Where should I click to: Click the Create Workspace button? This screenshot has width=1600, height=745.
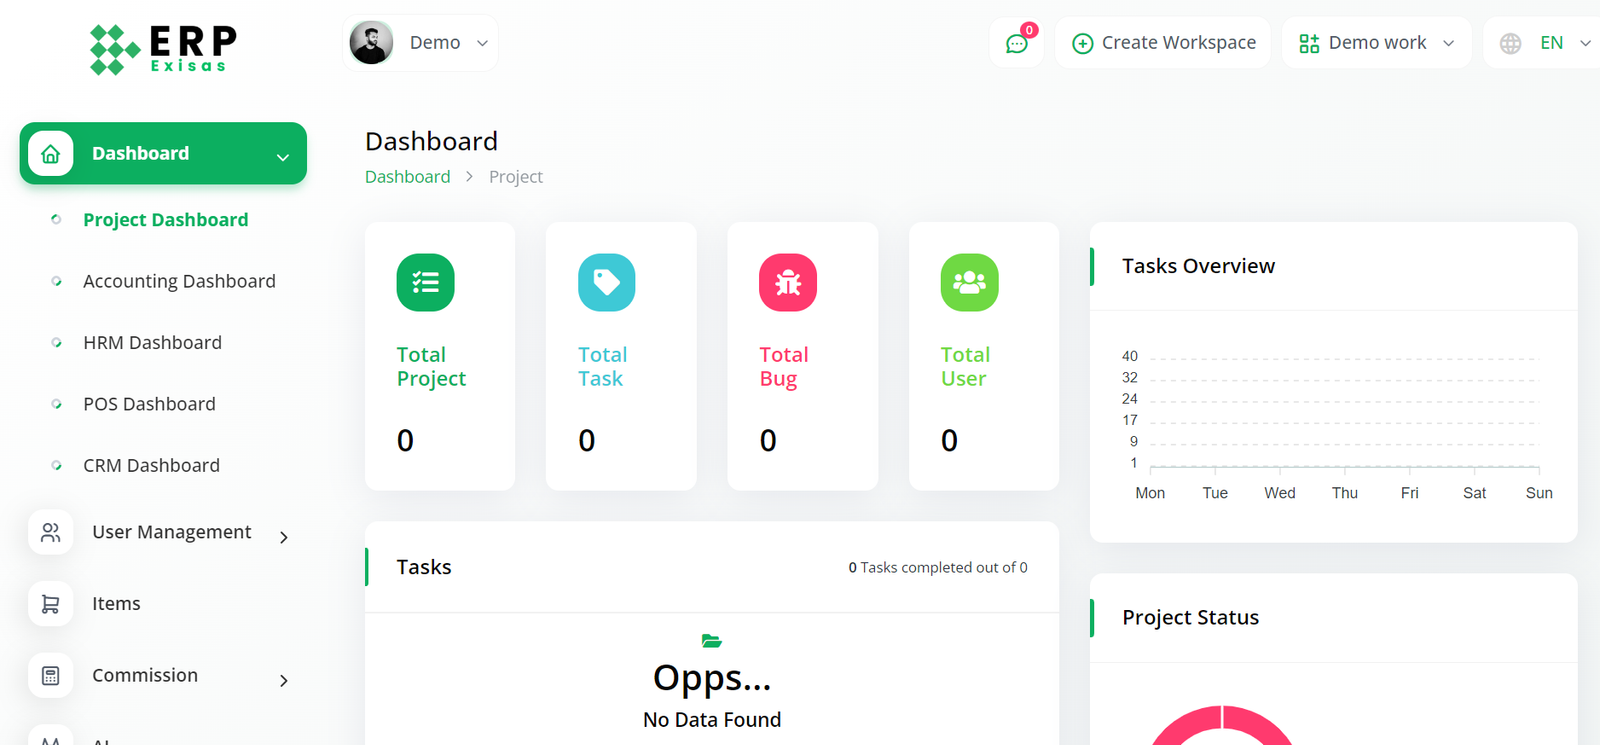1163,43
